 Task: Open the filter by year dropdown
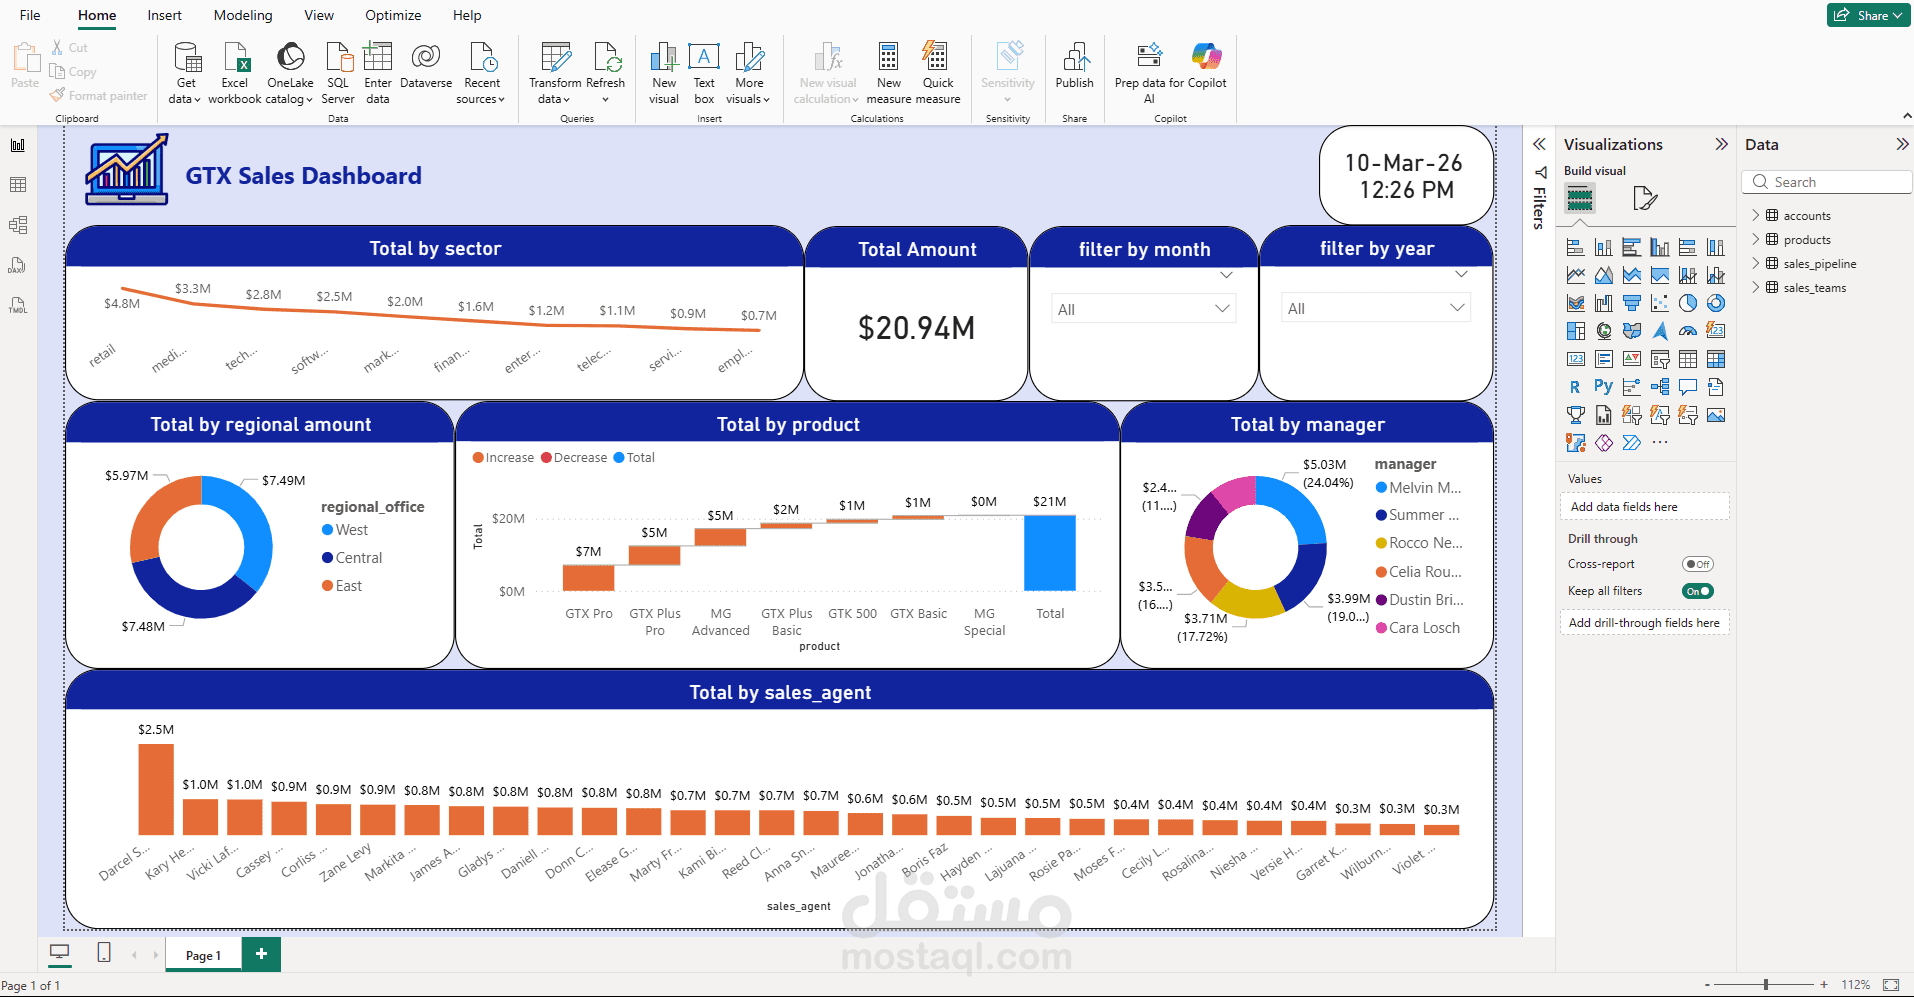(1456, 308)
